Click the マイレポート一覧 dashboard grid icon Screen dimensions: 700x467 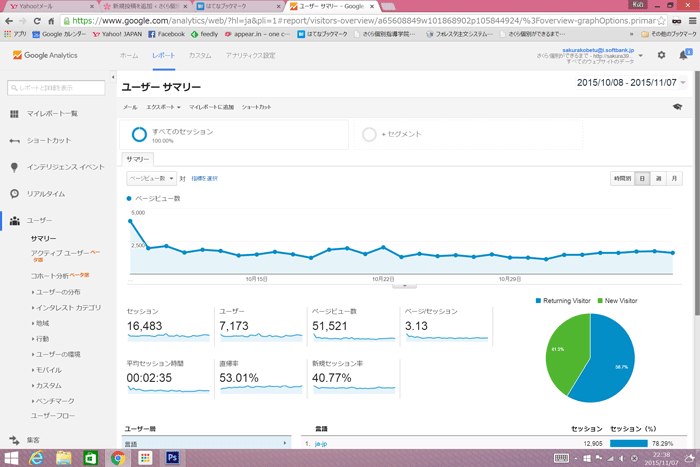(x=14, y=114)
